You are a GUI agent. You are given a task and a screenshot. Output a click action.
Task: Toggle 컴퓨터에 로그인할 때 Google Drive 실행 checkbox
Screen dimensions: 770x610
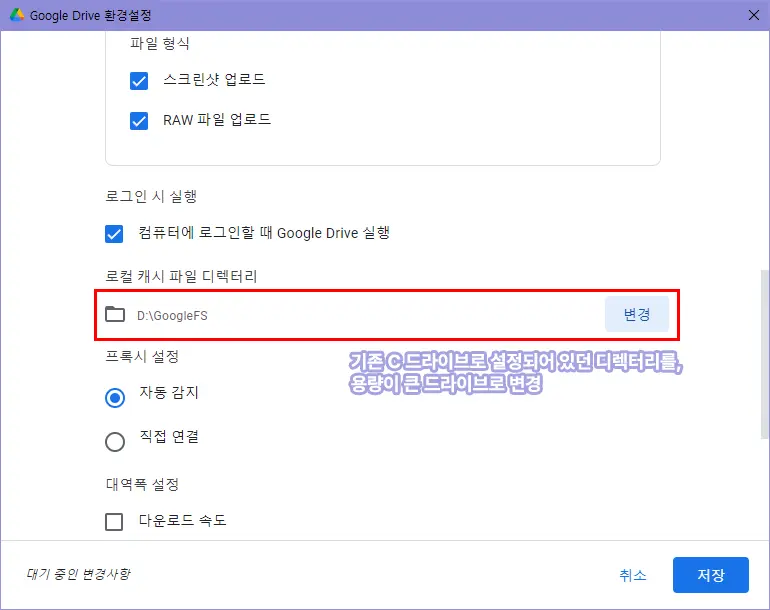pos(114,234)
